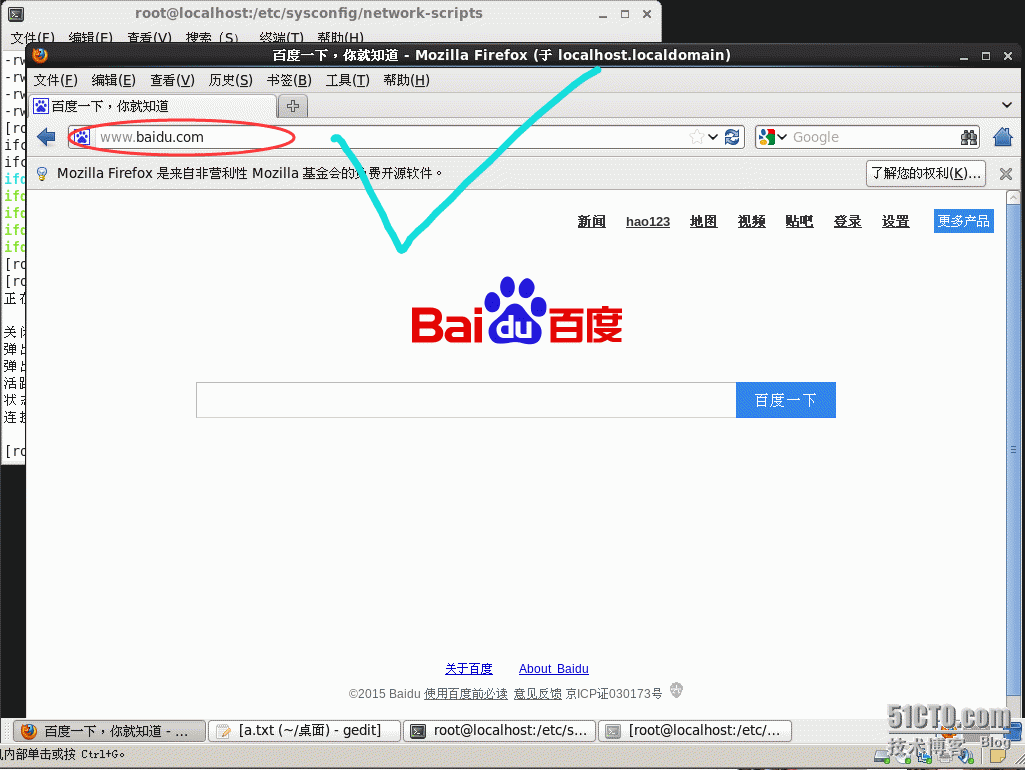Open the Google search engine icon selector
1025x770 pixels.
(x=772, y=137)
